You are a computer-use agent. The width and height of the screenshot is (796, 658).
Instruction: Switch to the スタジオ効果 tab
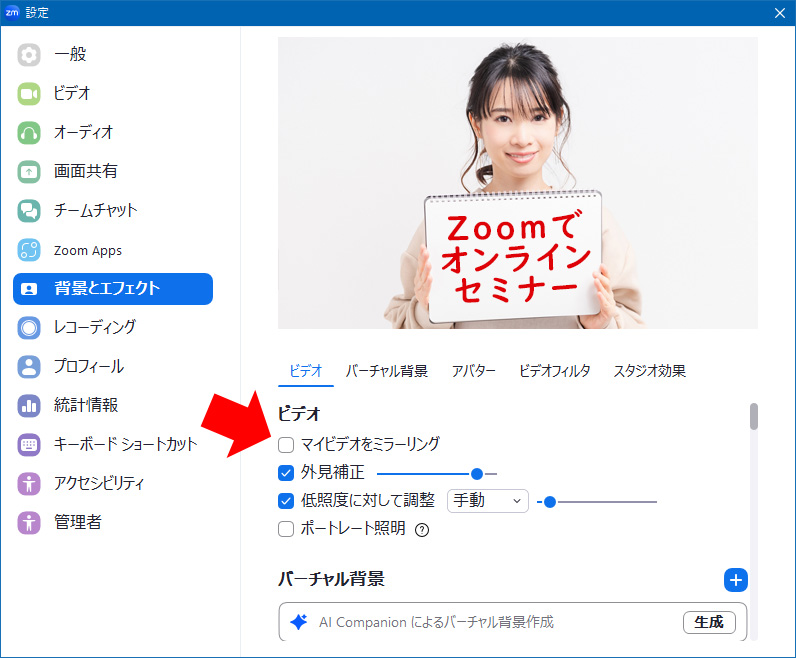tap(649, 371)
